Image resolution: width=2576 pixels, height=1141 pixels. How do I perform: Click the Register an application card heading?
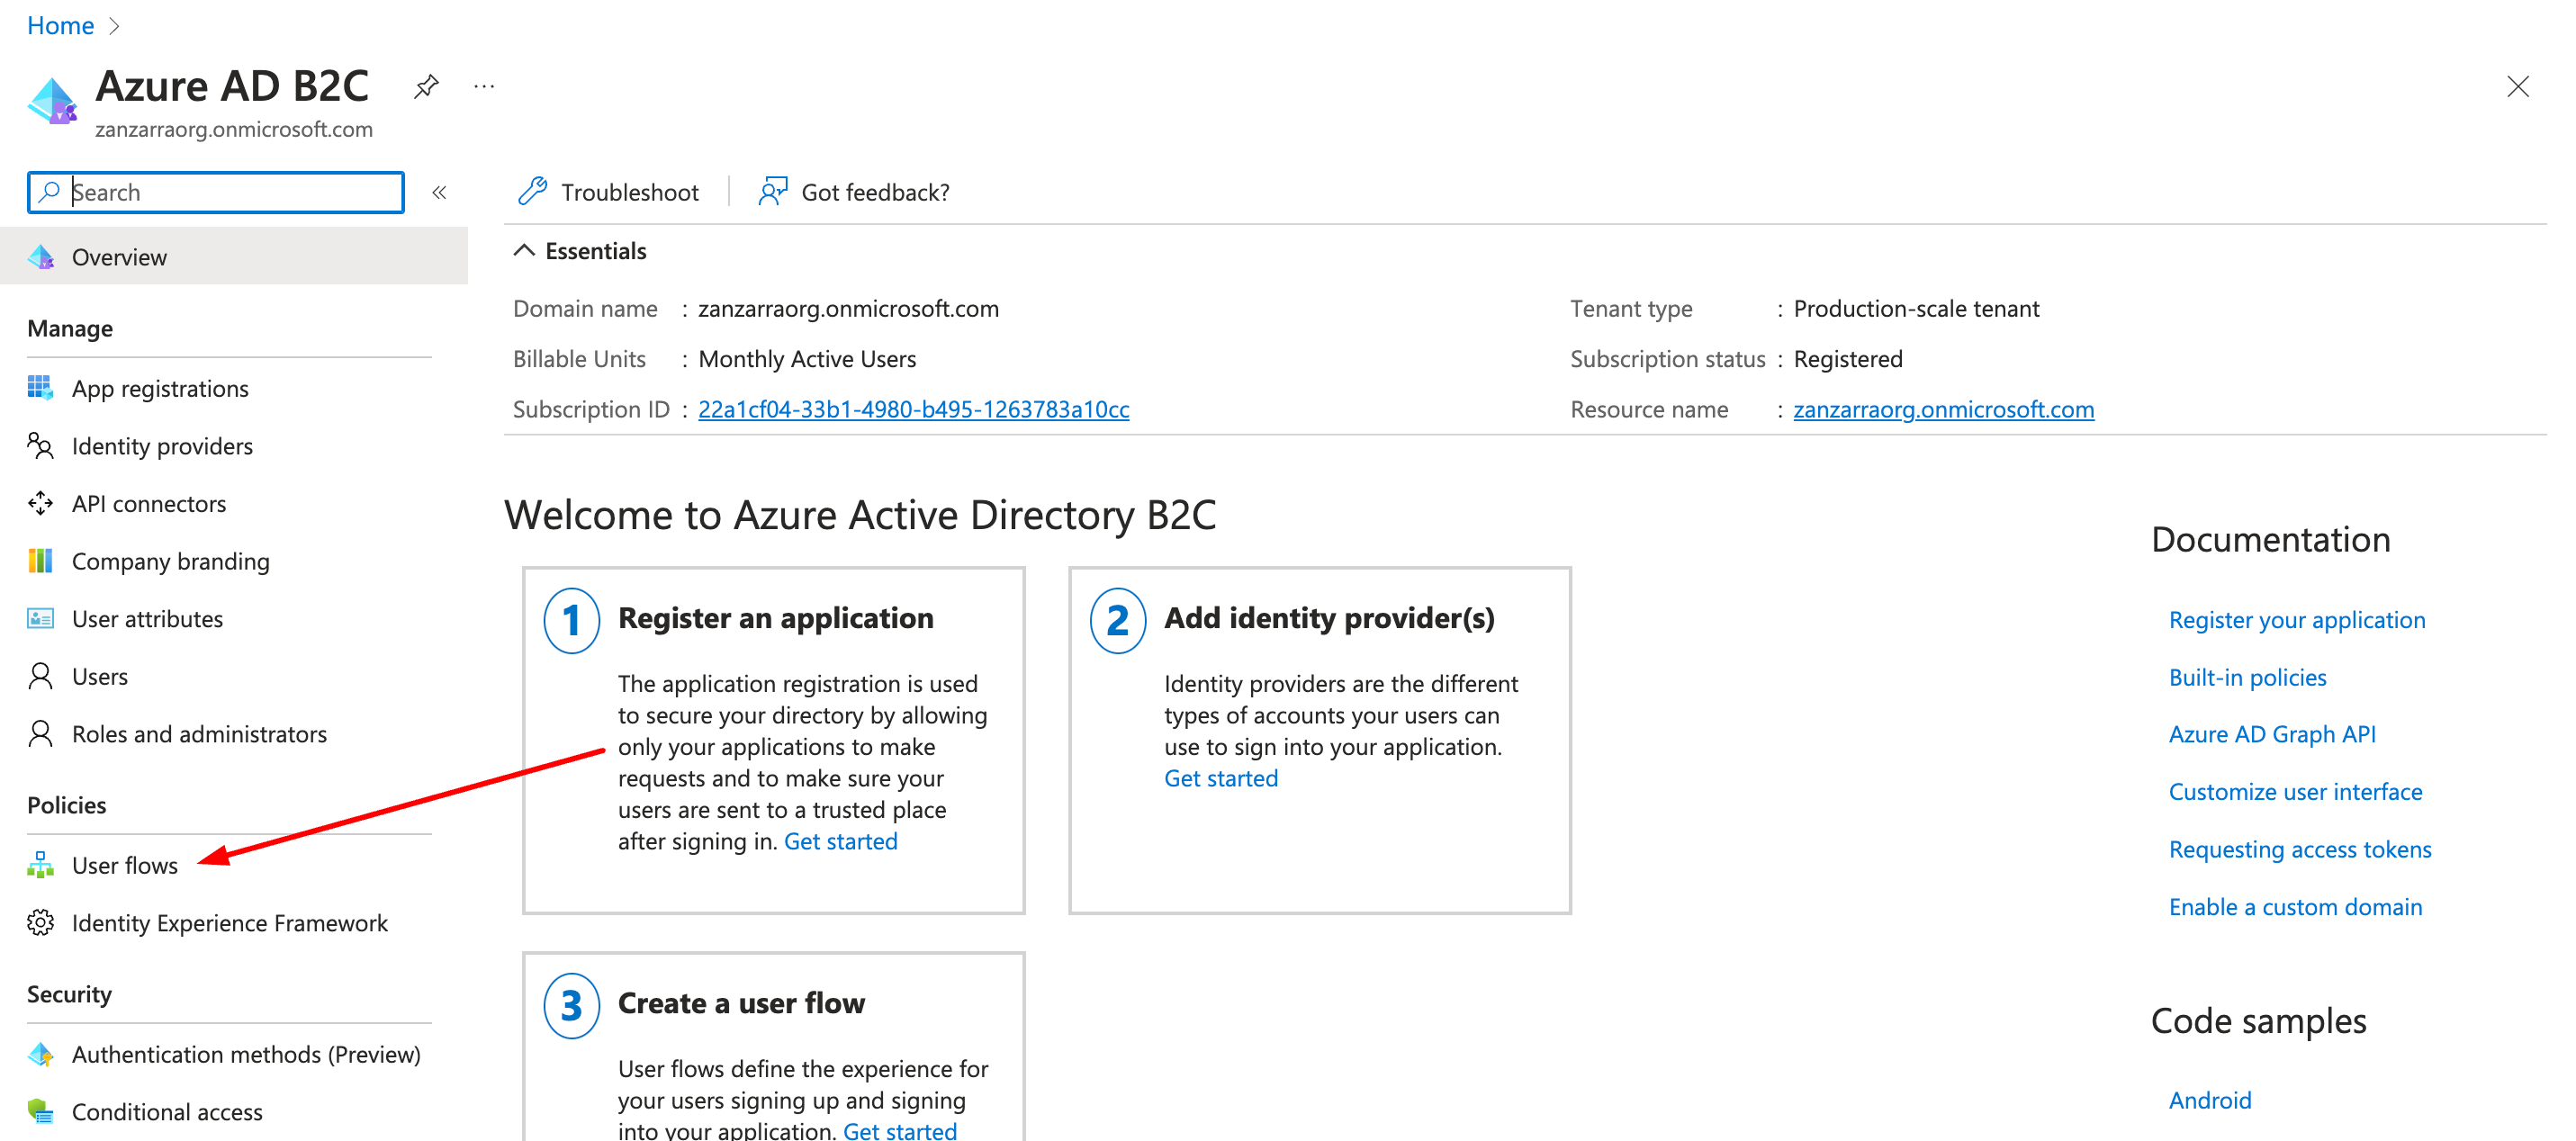click(775, 618)
